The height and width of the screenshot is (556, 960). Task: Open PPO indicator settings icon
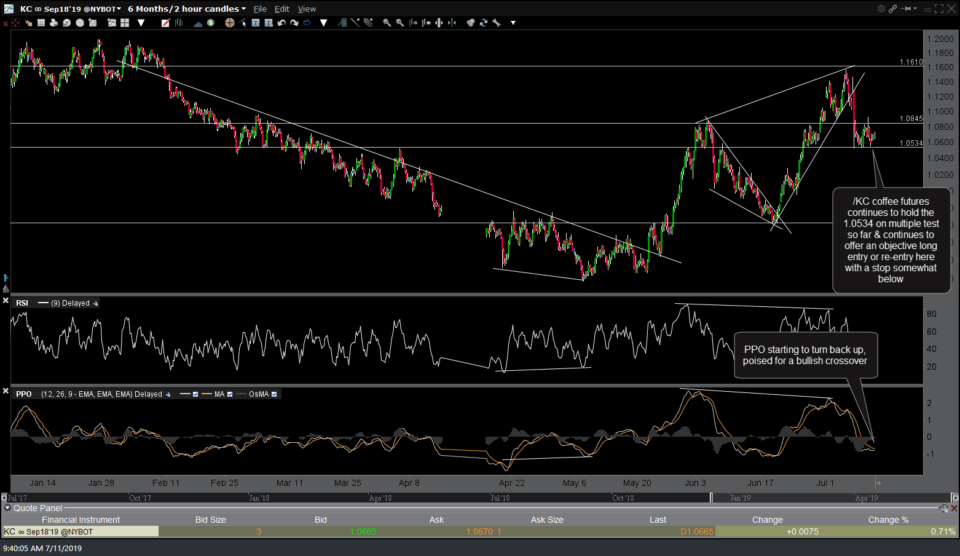(167, 394)
